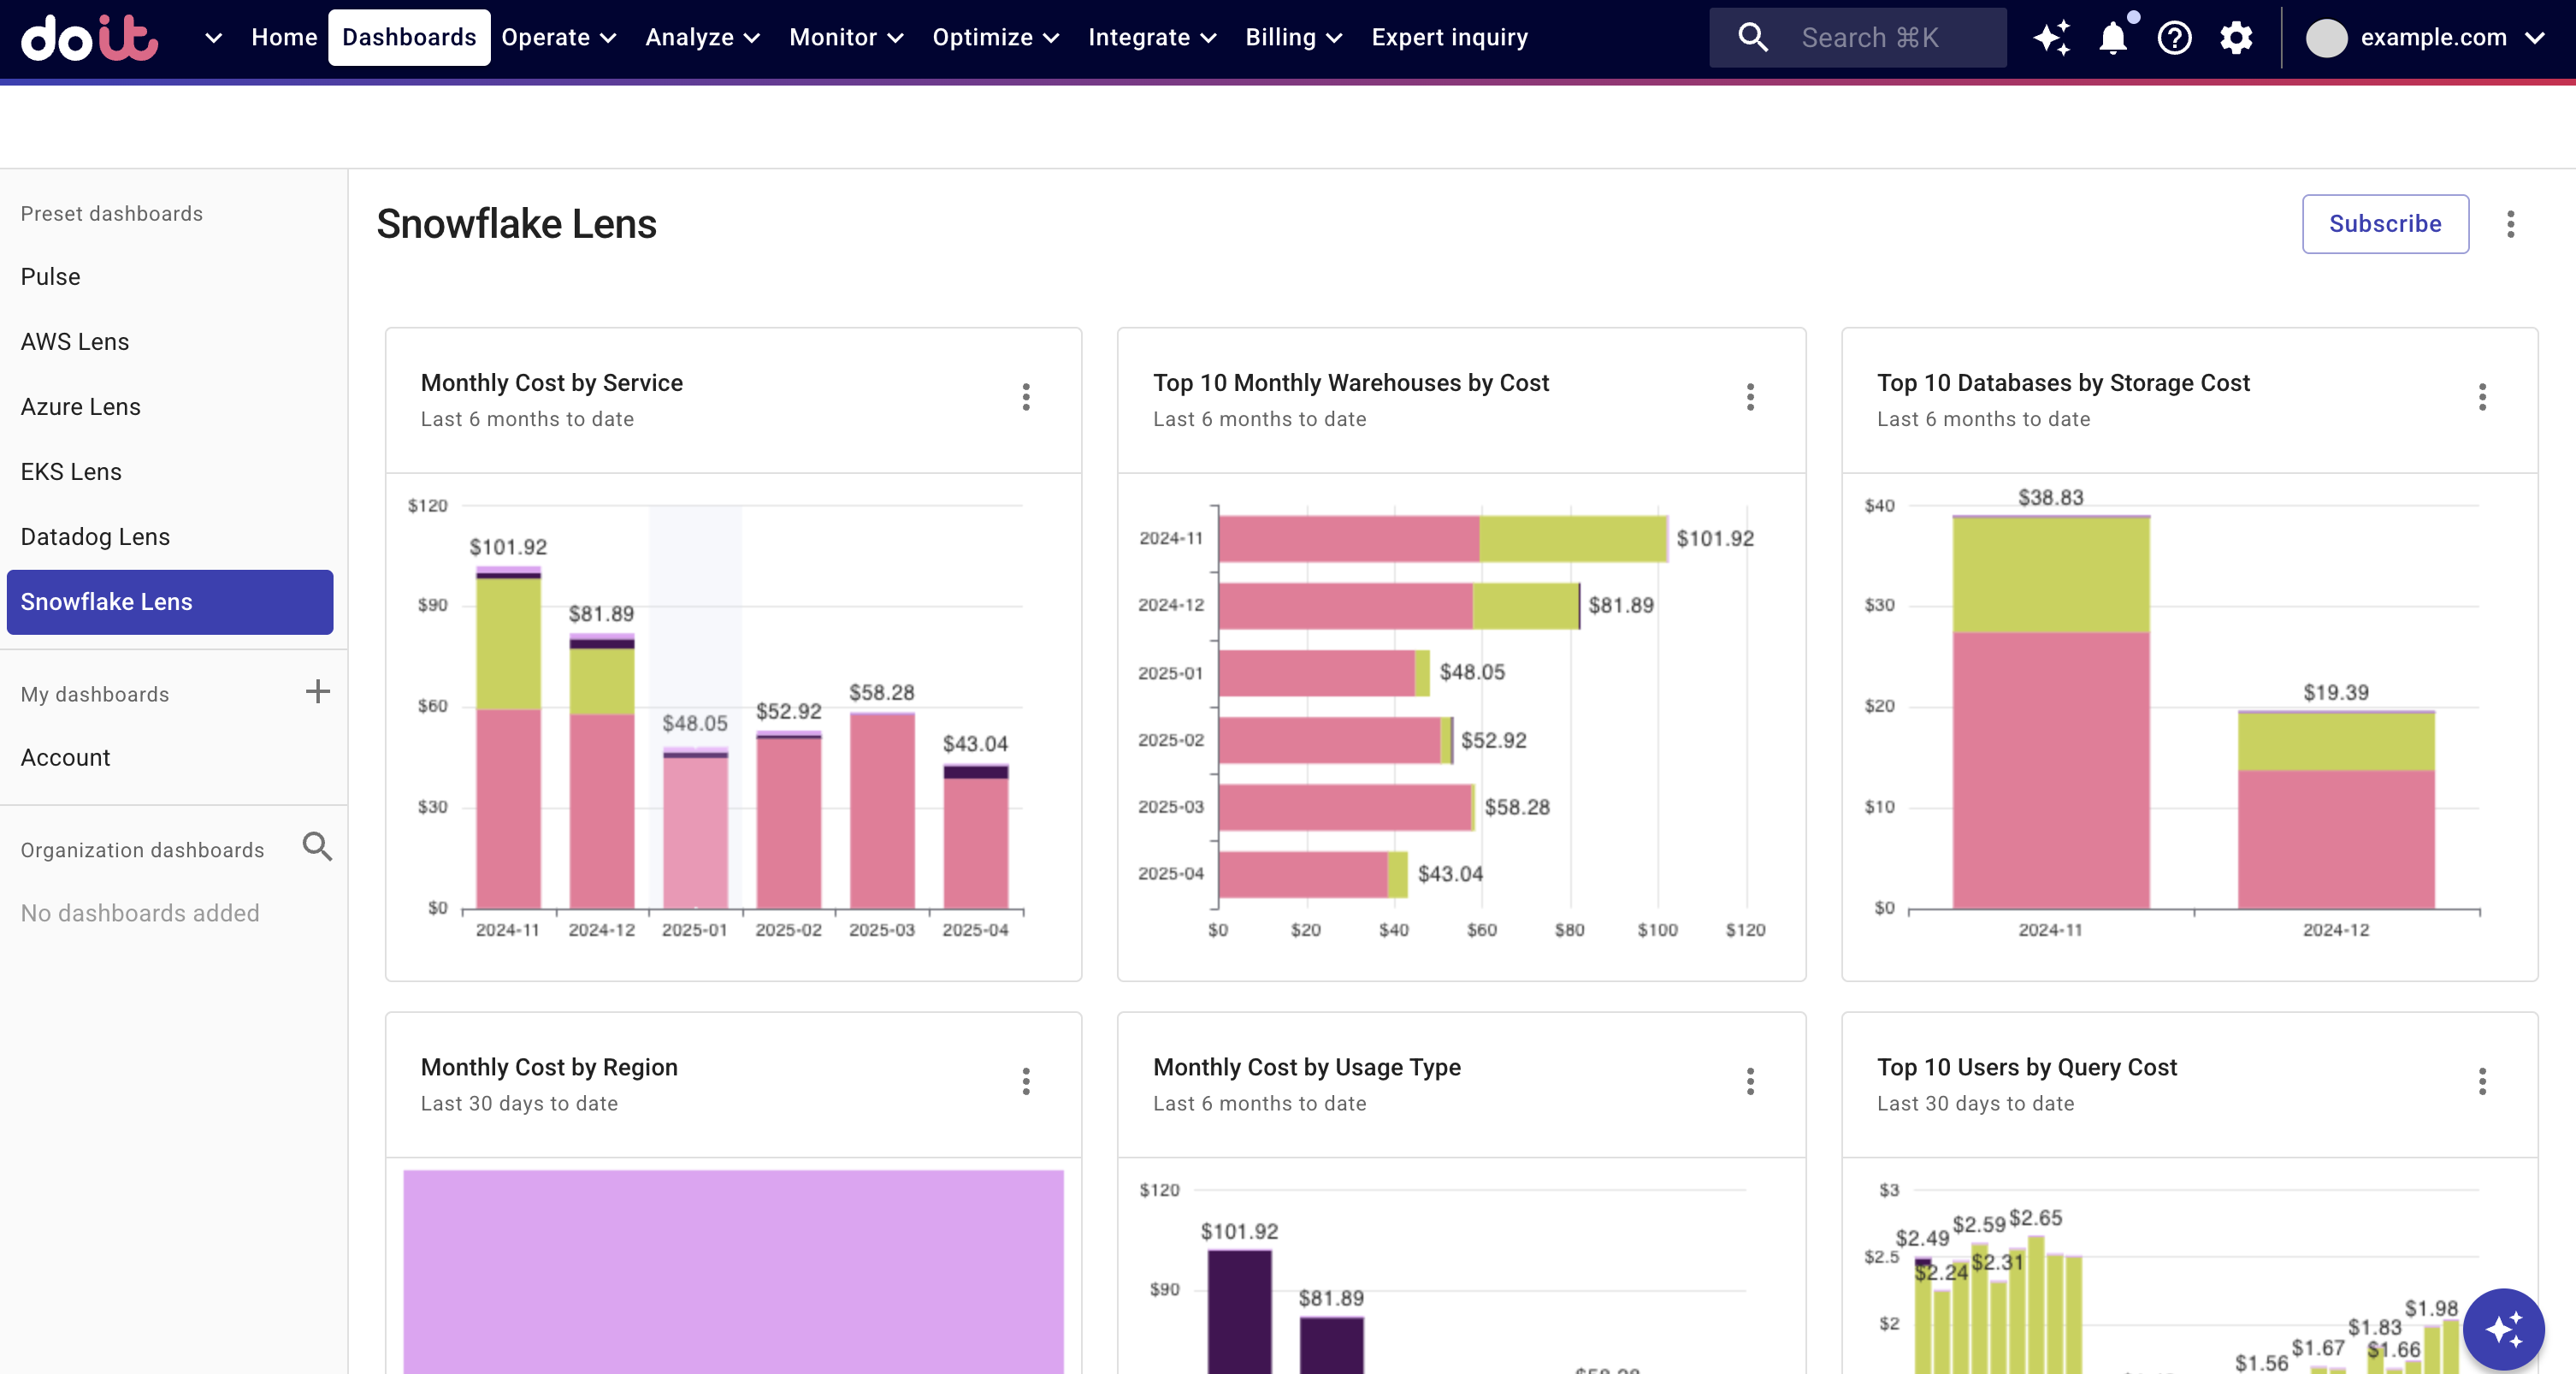Click the Search field in header
The width and height of the screenshot is (2576, 1374).
click(1857, 38)
